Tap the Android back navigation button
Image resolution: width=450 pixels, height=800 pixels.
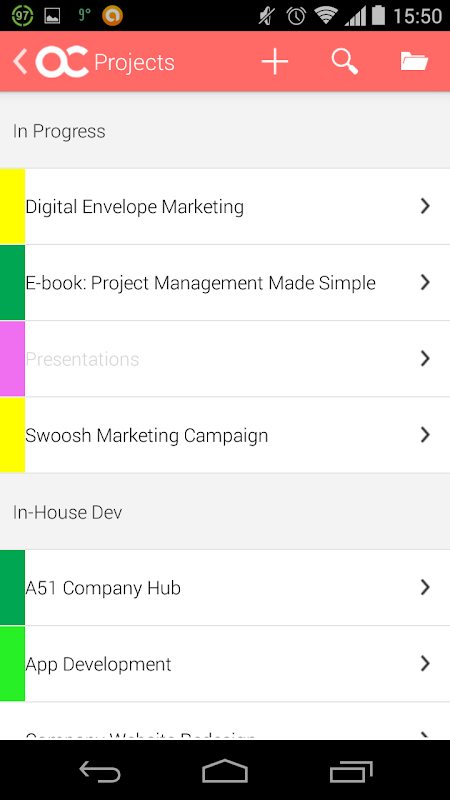point(100,770)
